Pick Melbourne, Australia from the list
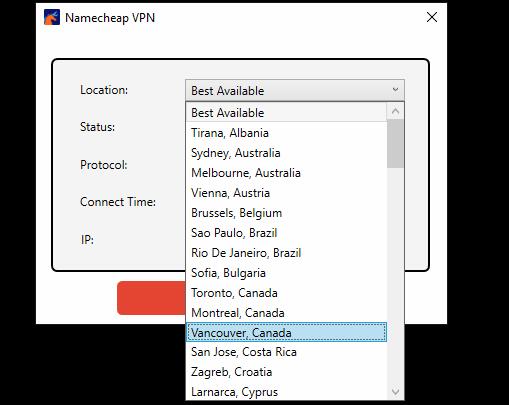This screenshot has height=405, width=509. click(x=286, y=173)
